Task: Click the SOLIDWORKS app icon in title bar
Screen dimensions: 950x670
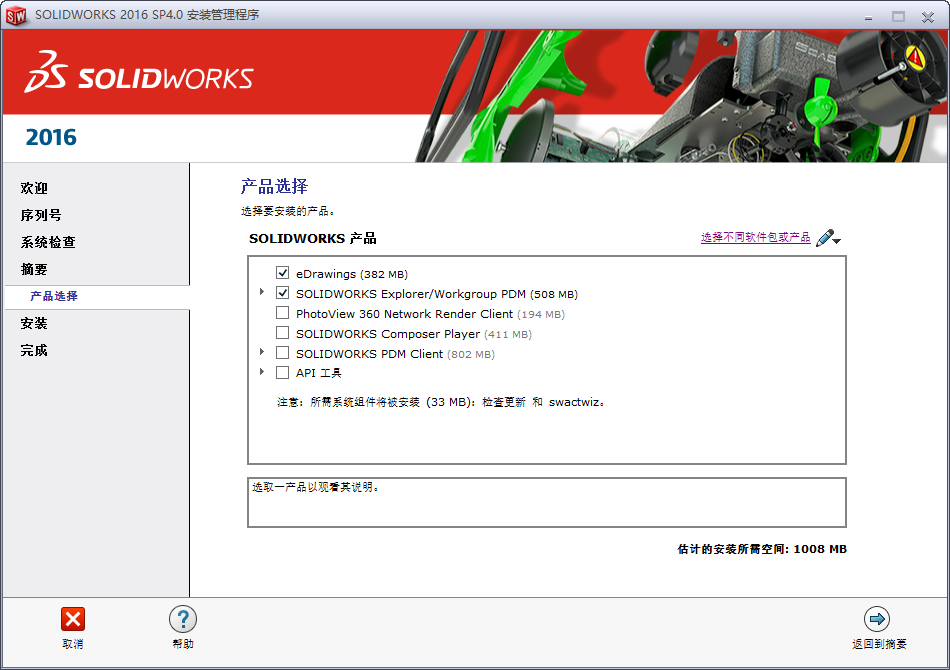Action: point(16,15)
